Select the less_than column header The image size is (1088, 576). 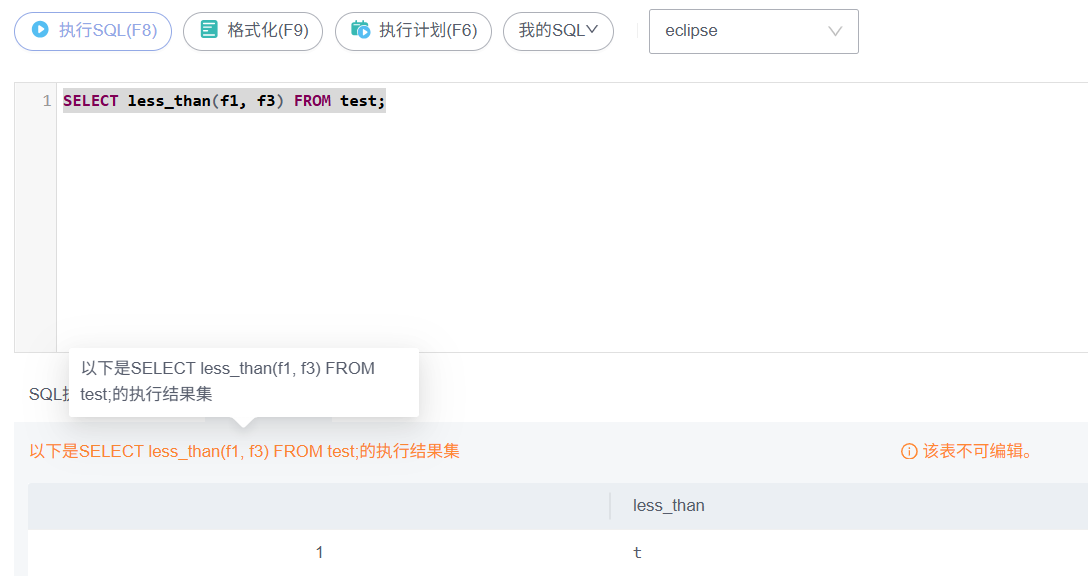click(x=668, y=506)
